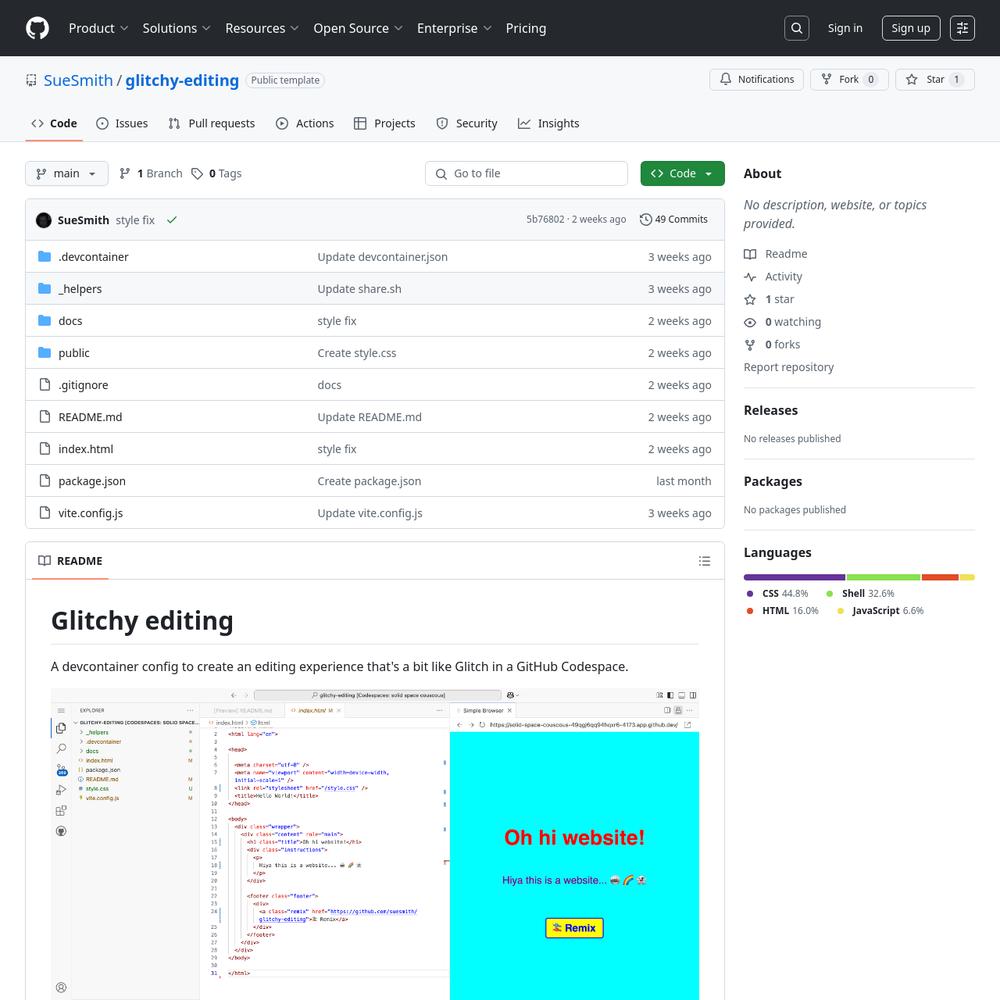
Task: Click the vite.config.js file icon
Action: (45, 512)
